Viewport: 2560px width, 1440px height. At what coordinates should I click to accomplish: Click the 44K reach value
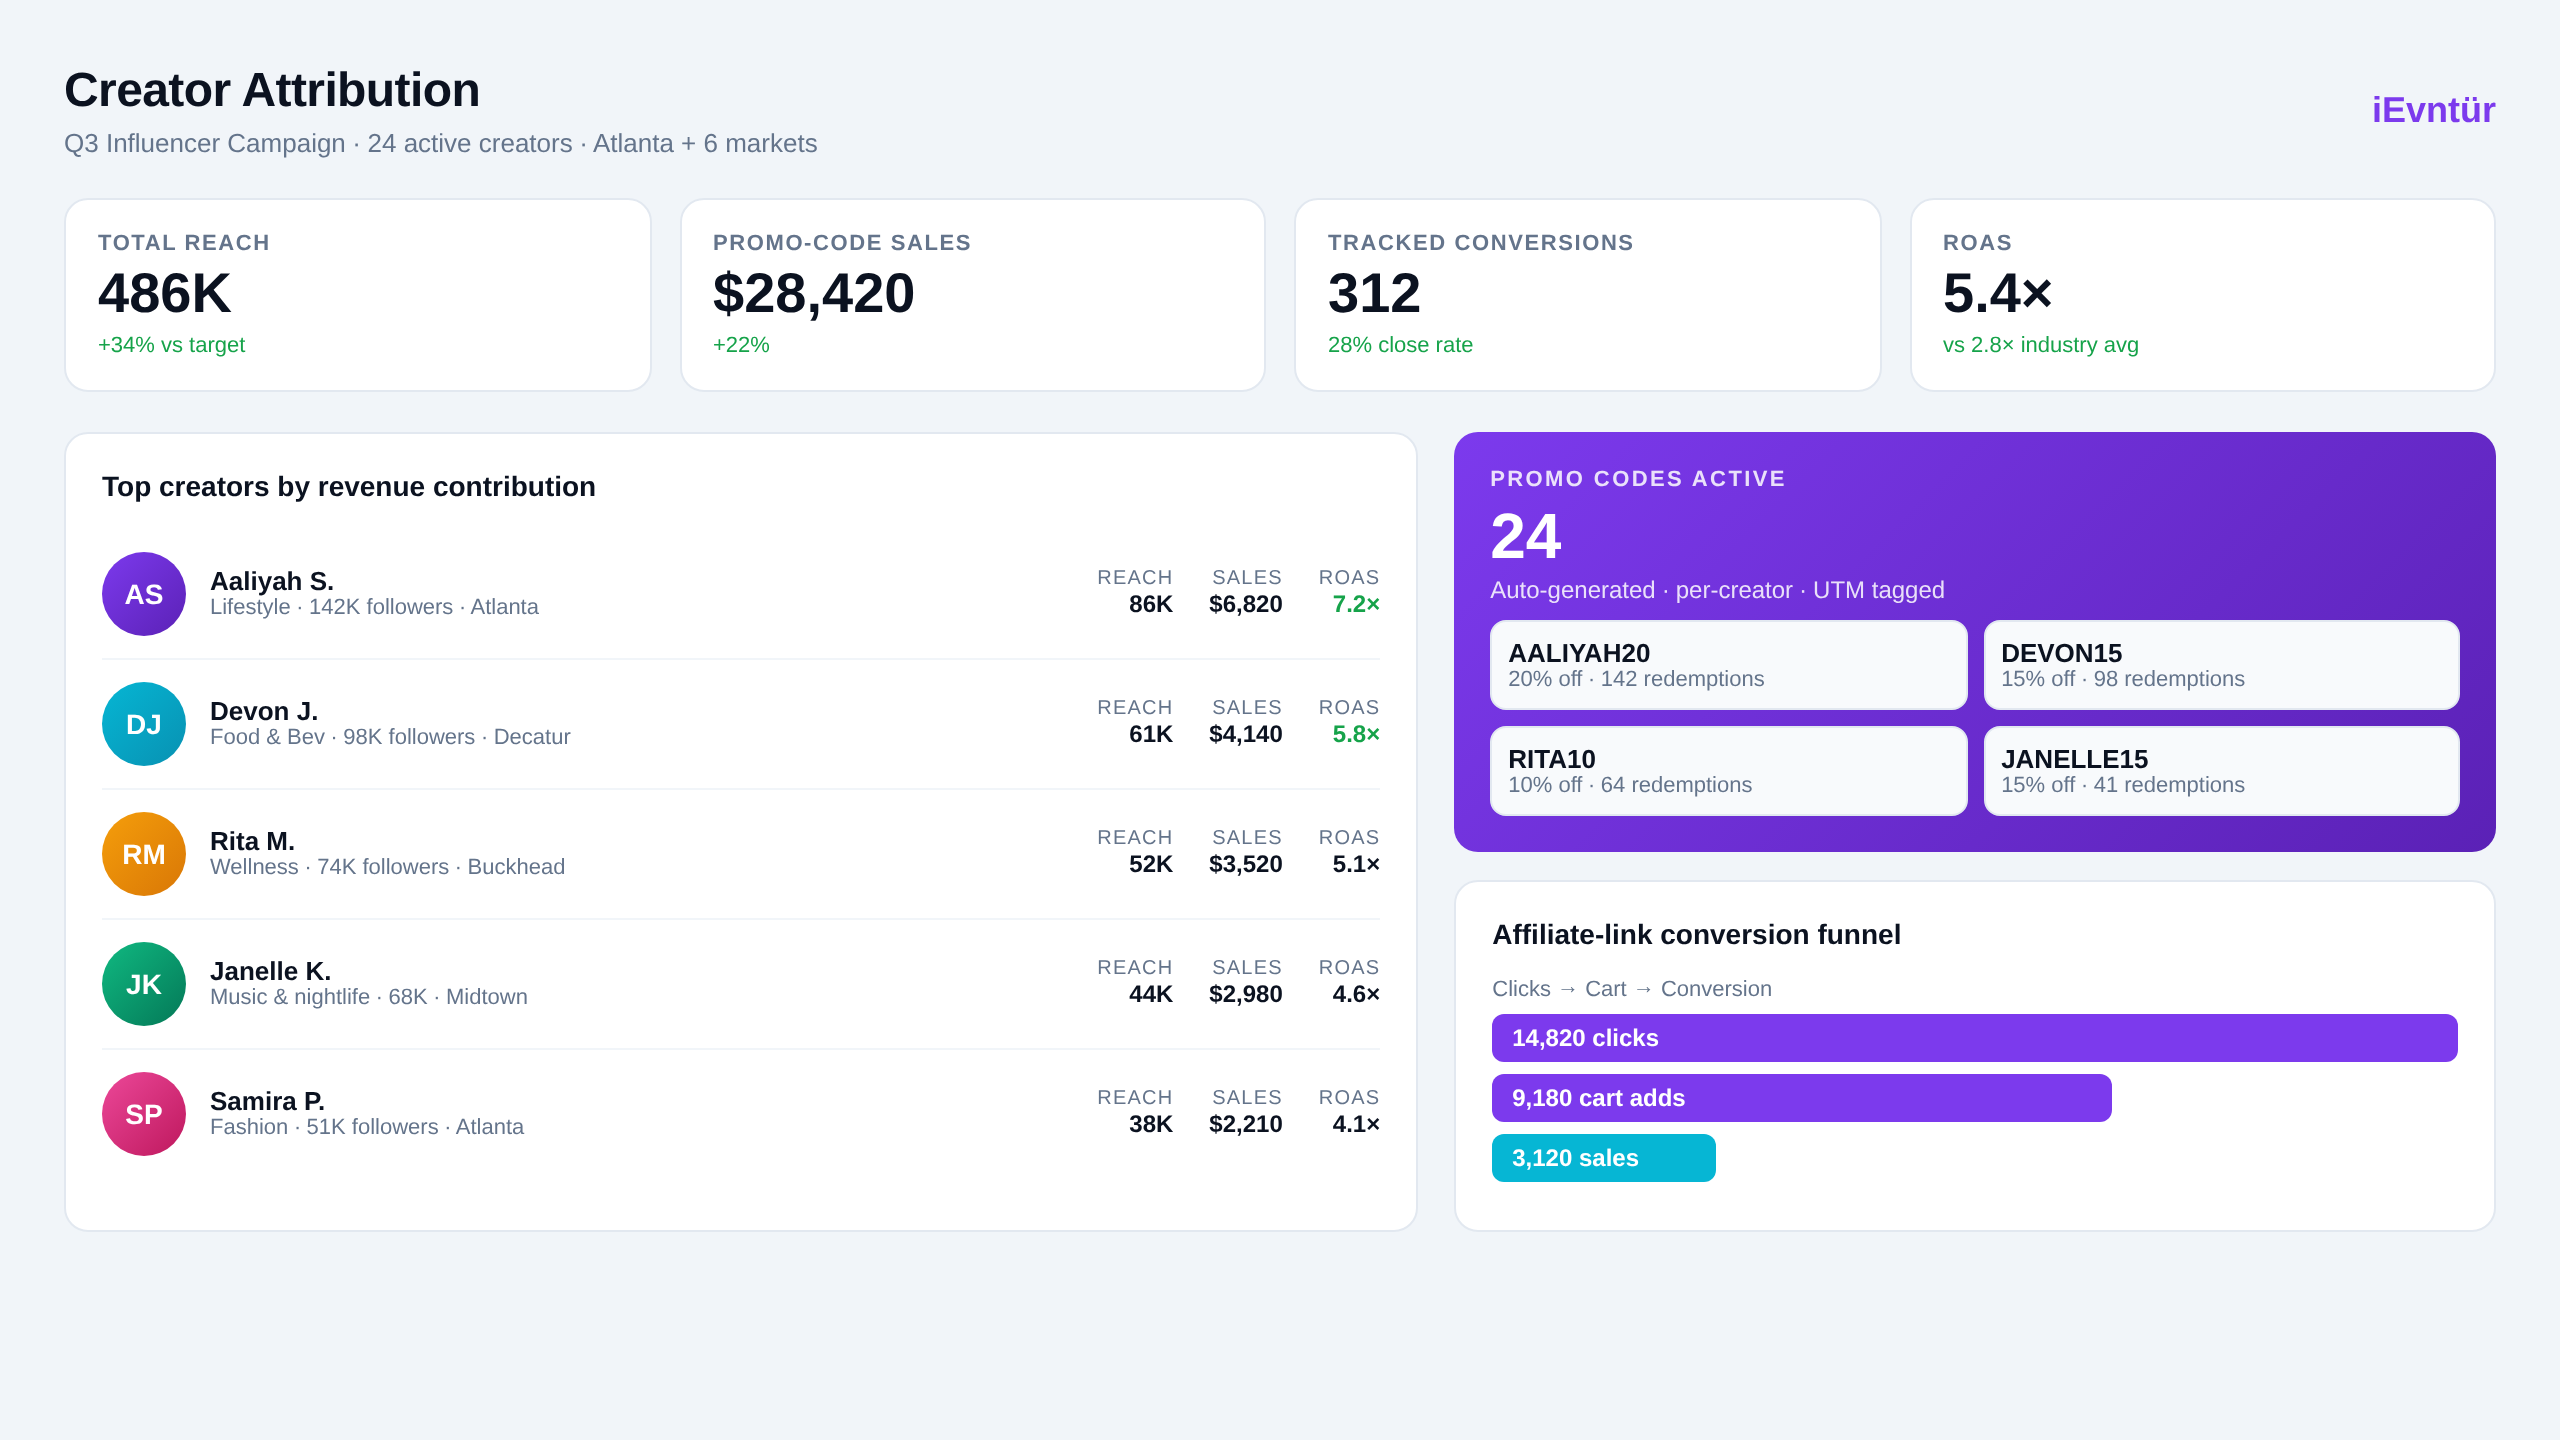click(x=1151, y=994)
